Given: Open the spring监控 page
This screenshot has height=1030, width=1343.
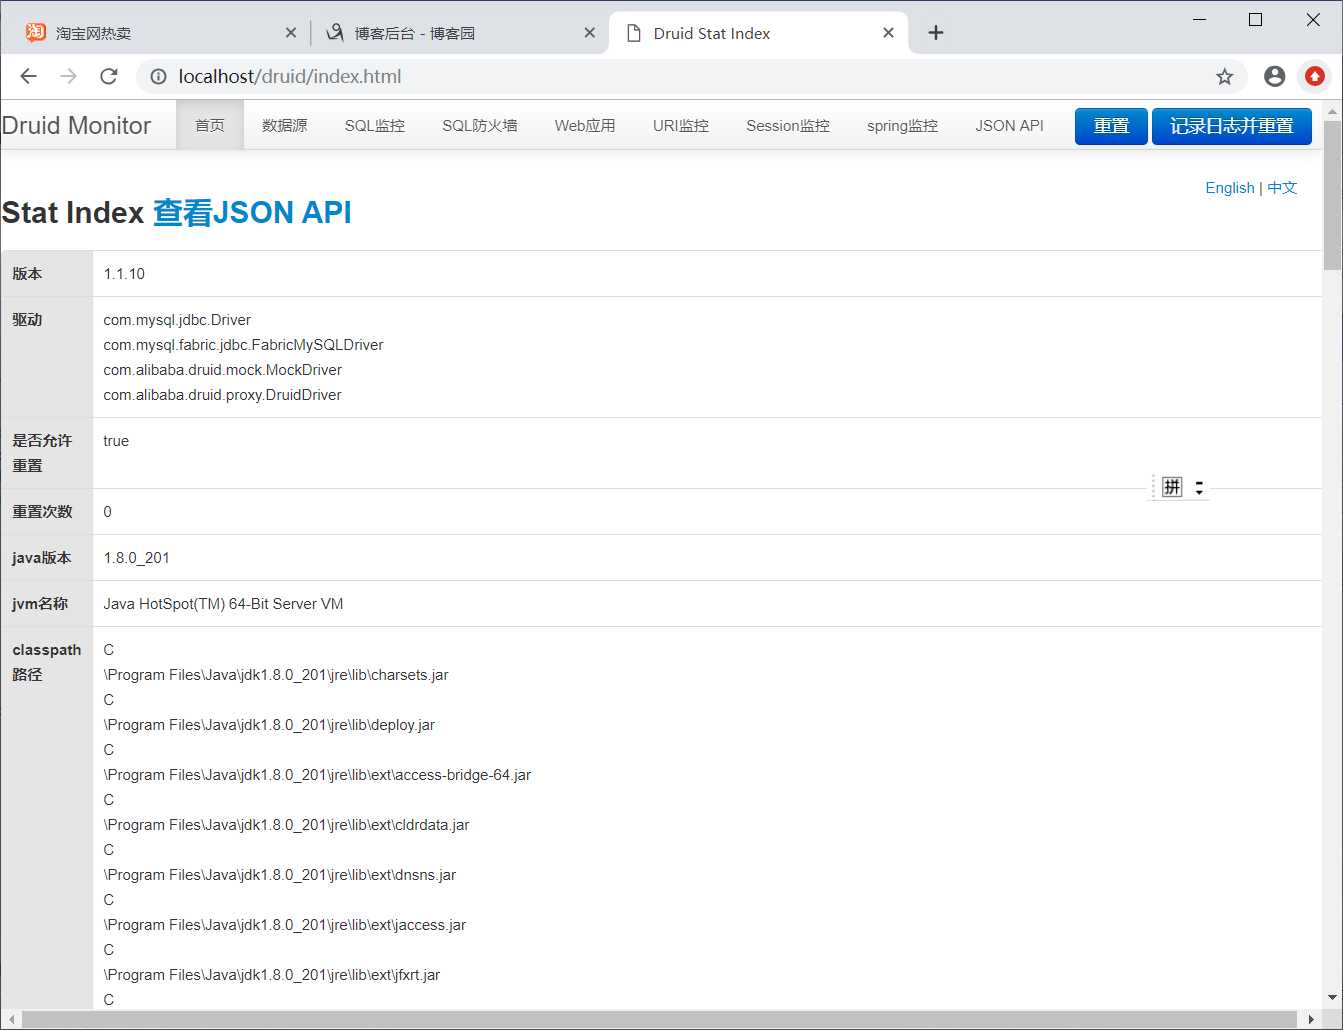Looking at the screenshot, I should pyautogui.click(x=903, y=125).
